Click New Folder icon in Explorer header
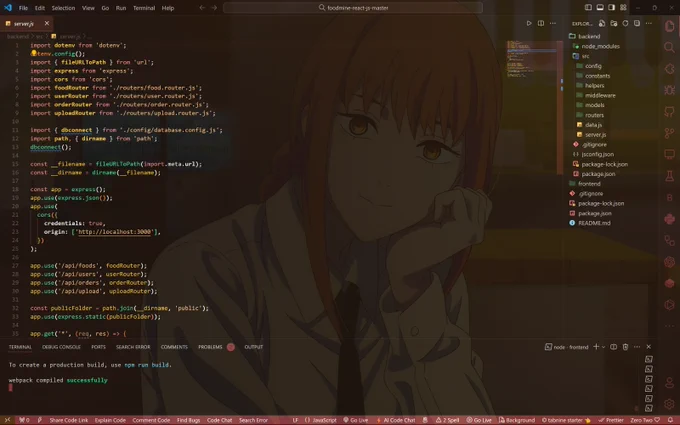 point(614,23)
